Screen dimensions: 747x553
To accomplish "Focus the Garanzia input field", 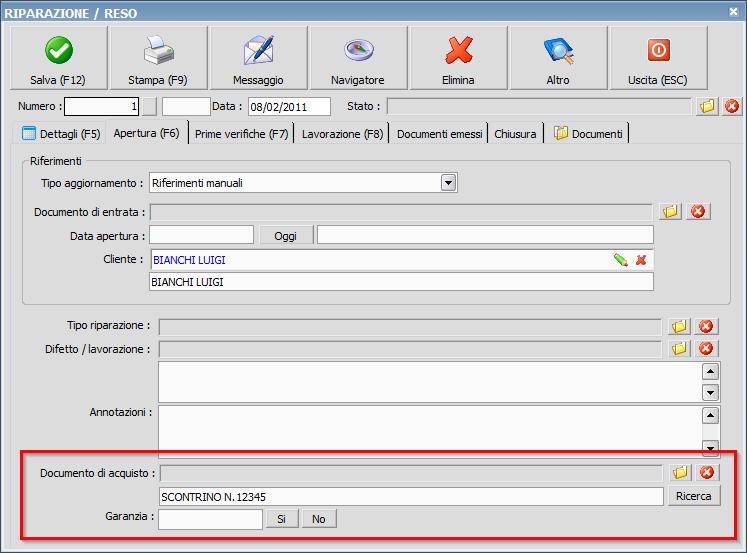I will [x=211, y=519].
